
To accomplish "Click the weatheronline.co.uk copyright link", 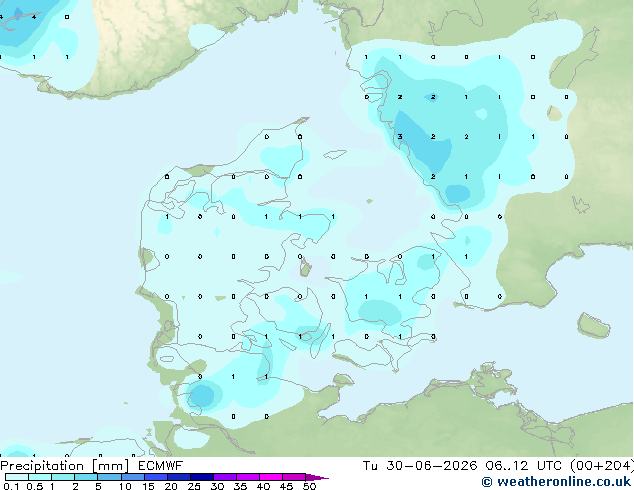I will (556, 482).
